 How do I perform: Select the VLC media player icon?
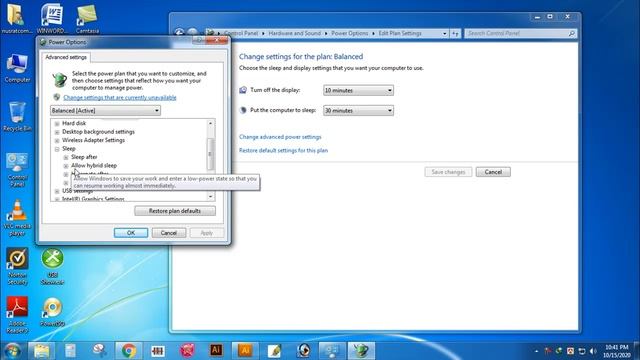point(17,218)
